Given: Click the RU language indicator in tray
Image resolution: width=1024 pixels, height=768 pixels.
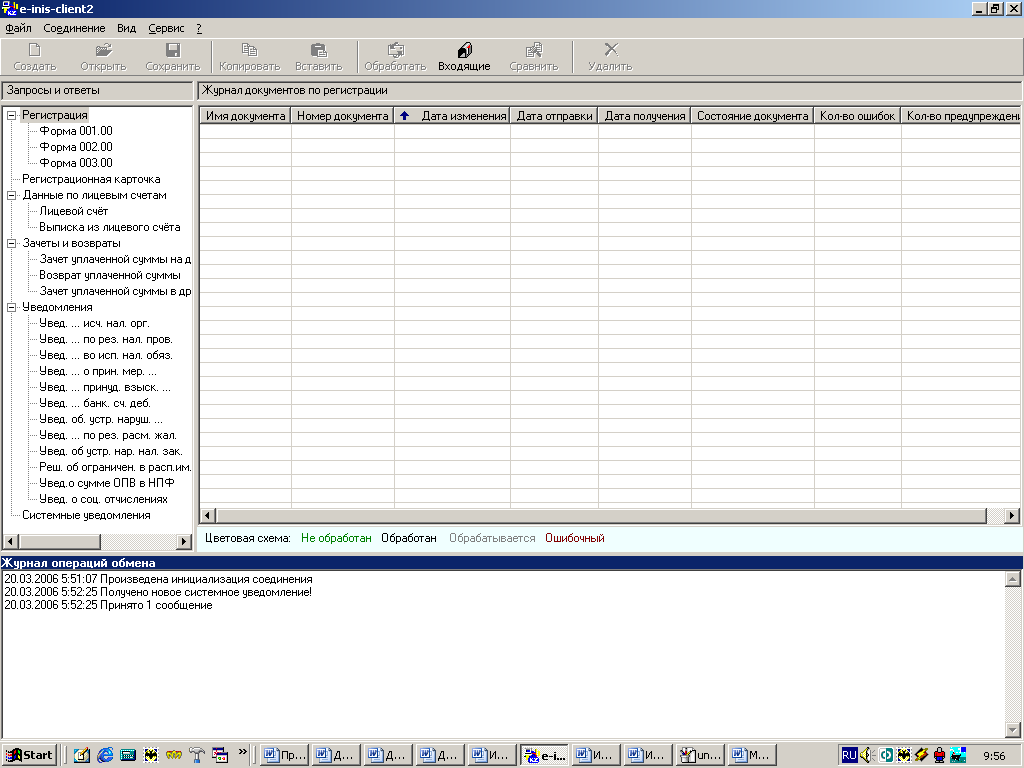Looking at the screenshot, I should click(x=848, y=755).
